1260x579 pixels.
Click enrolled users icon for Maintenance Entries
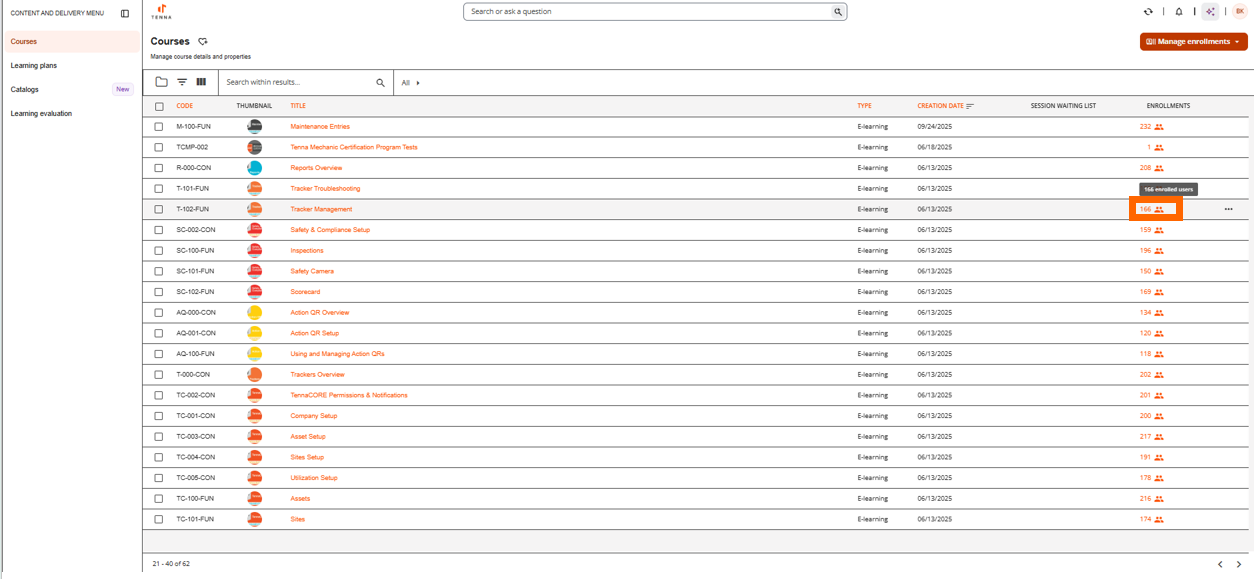[1159, 127]
